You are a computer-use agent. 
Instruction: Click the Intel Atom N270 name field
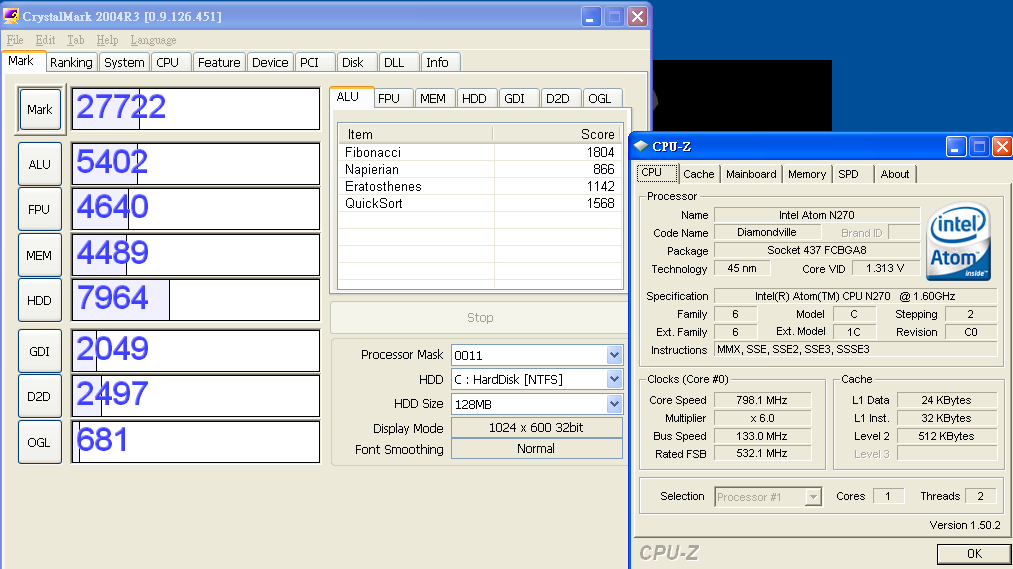tap(817, 215)
